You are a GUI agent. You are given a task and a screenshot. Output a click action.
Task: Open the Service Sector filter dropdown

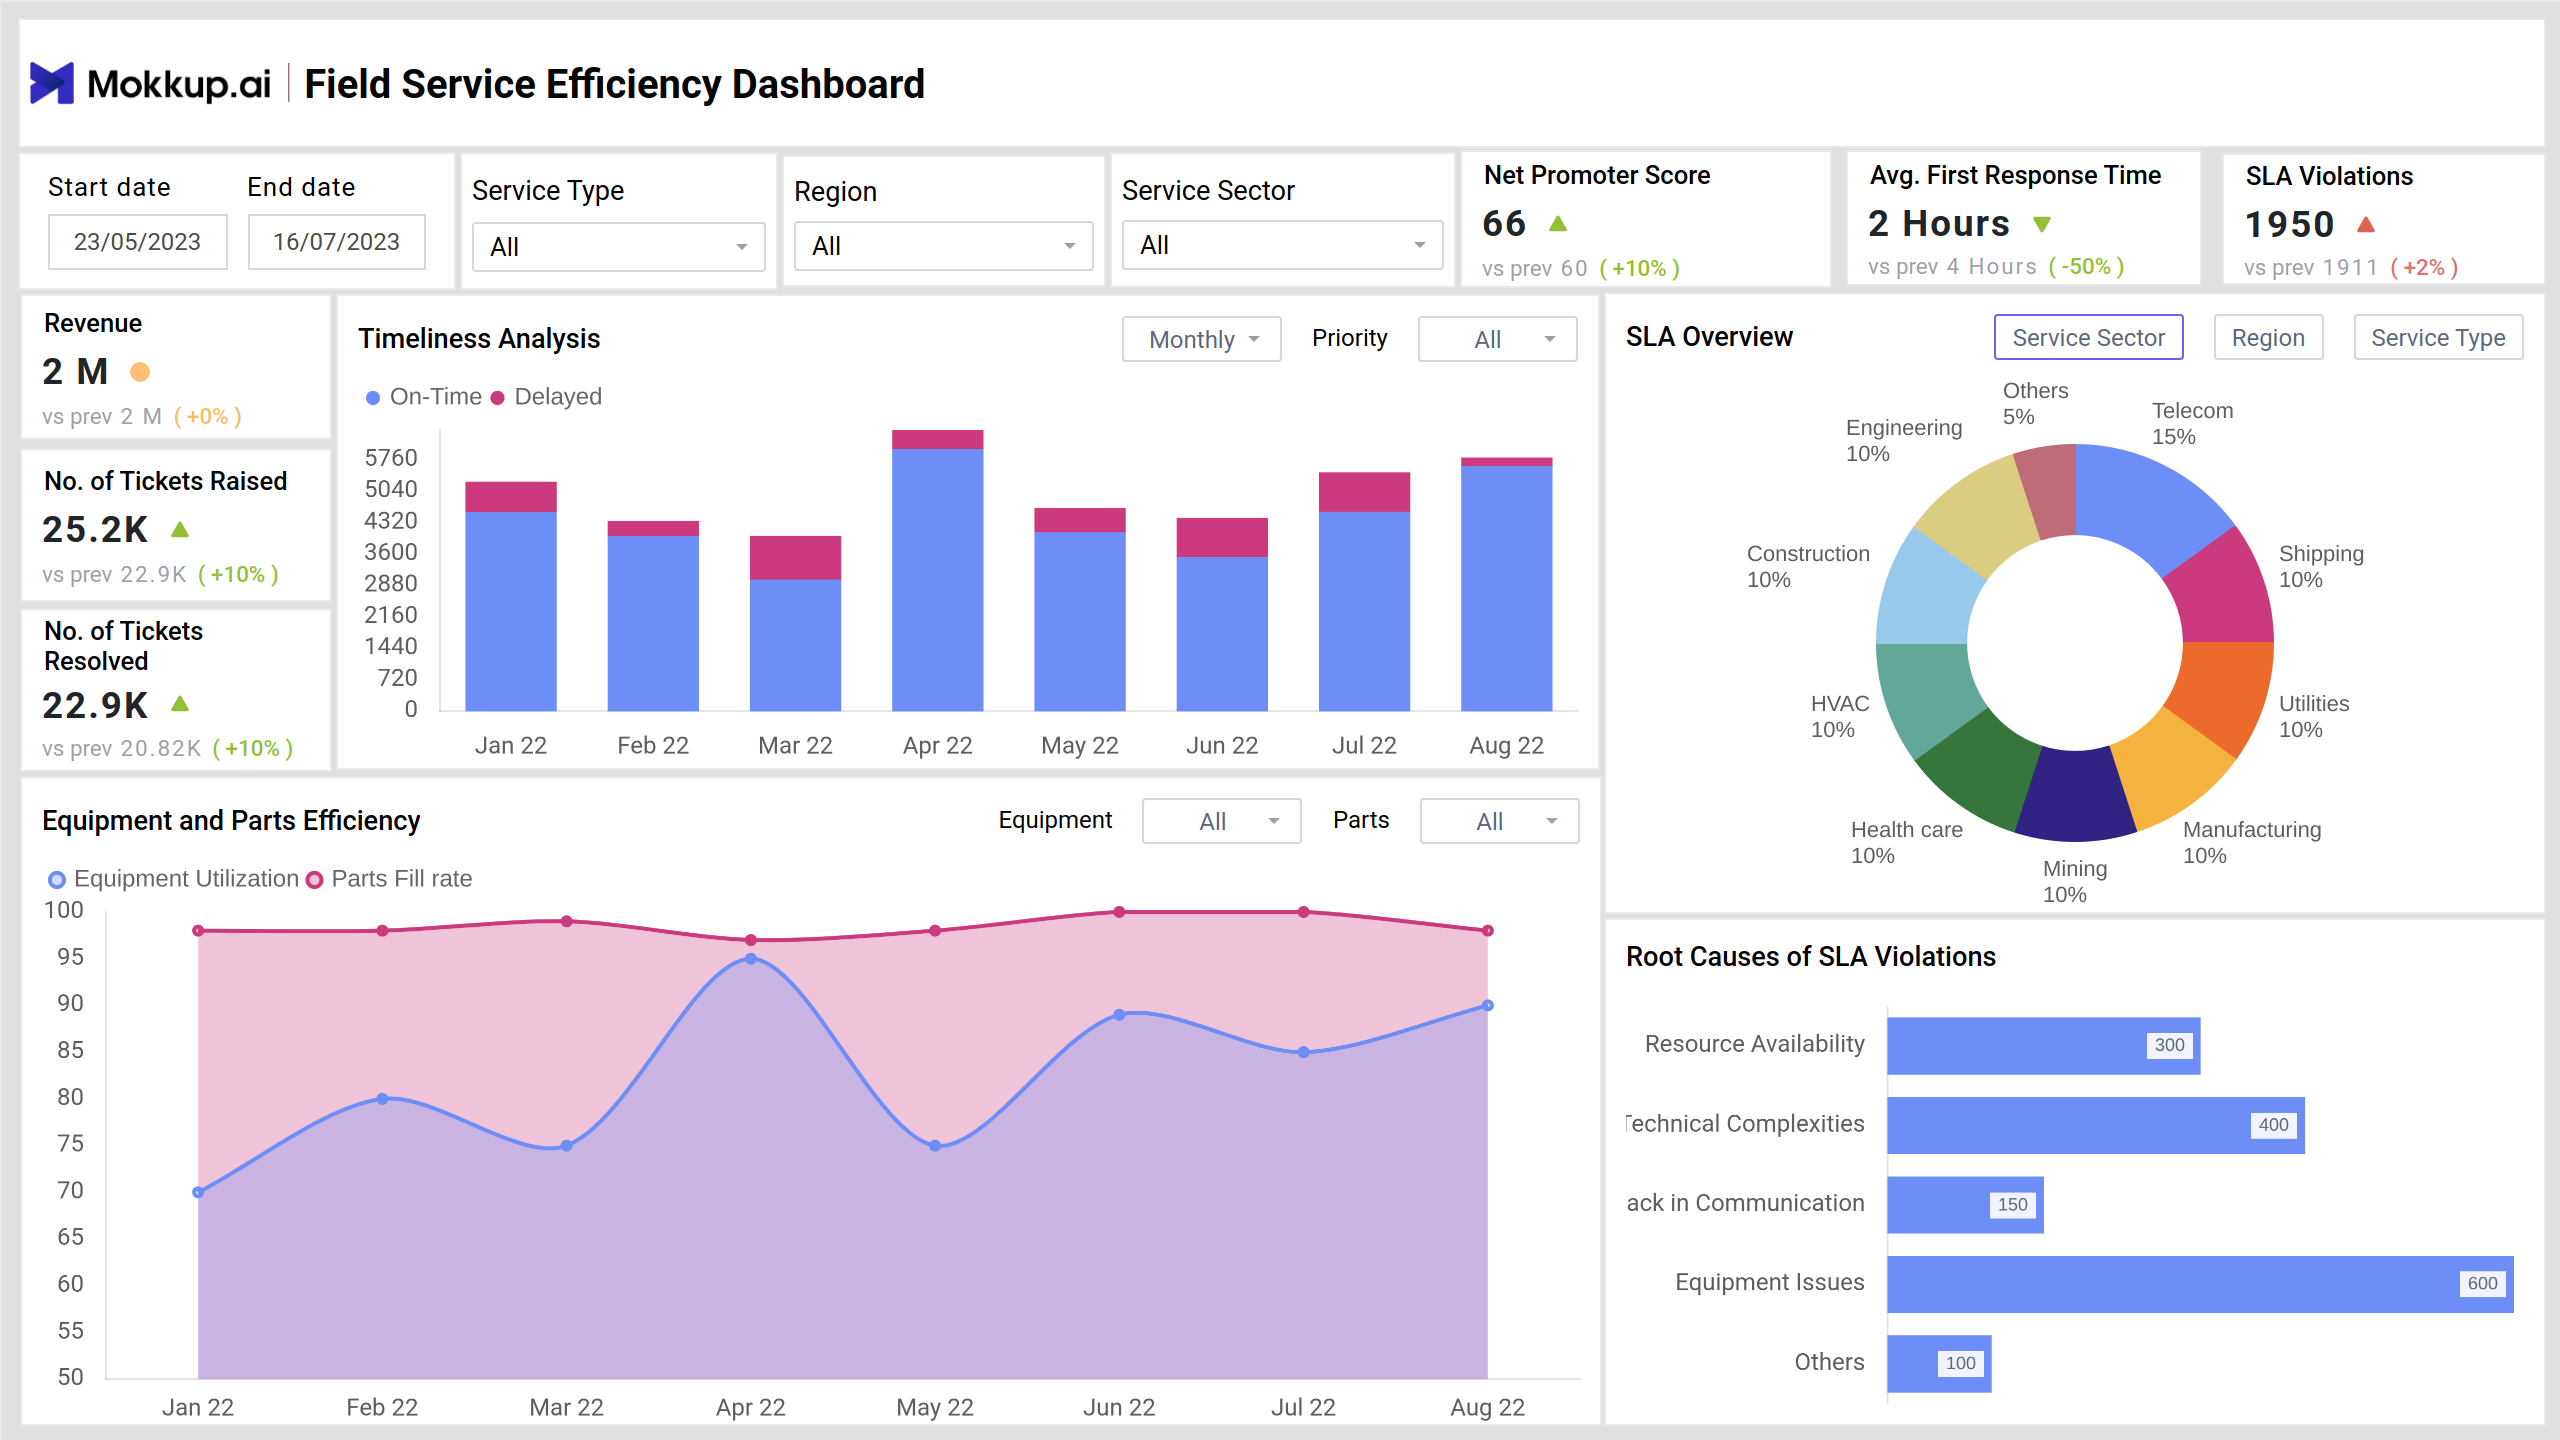coord(1283,245)
